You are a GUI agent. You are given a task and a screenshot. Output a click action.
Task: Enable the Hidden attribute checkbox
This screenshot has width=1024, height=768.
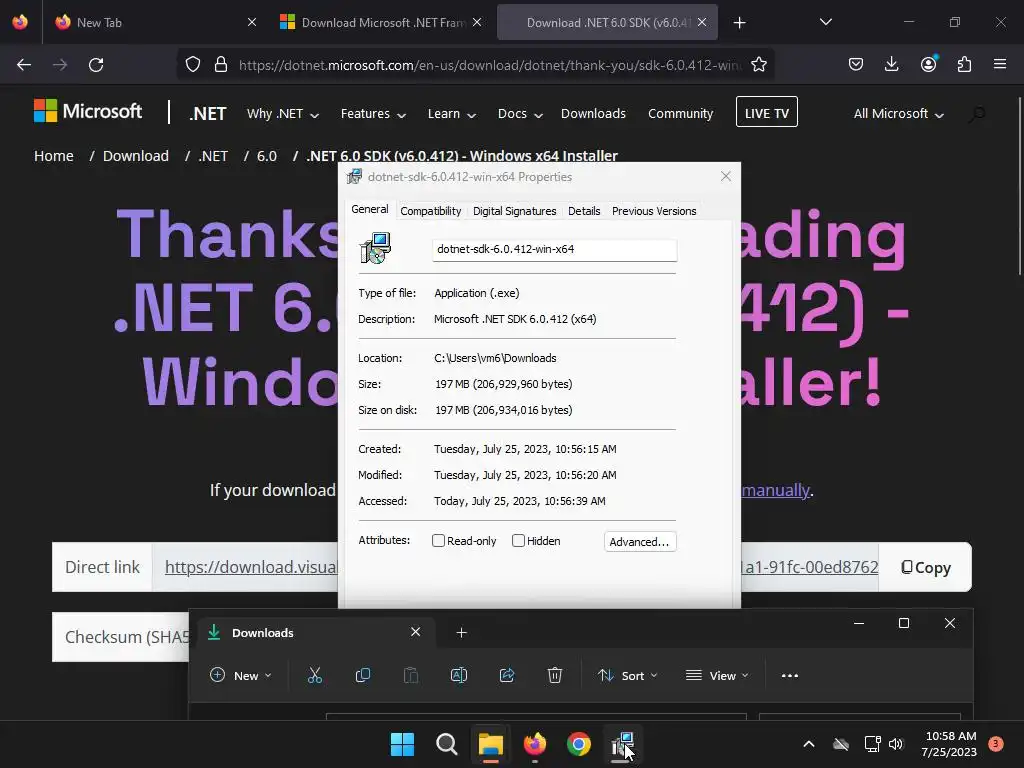(518, 541)
